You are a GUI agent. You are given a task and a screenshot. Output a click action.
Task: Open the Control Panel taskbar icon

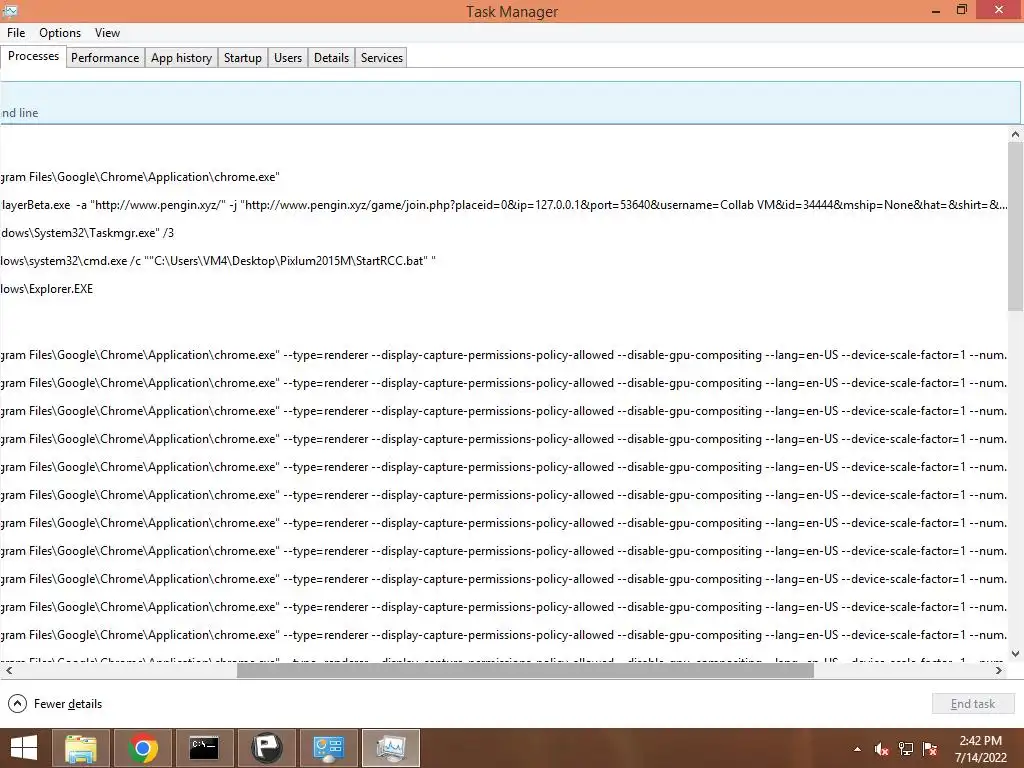328,748
